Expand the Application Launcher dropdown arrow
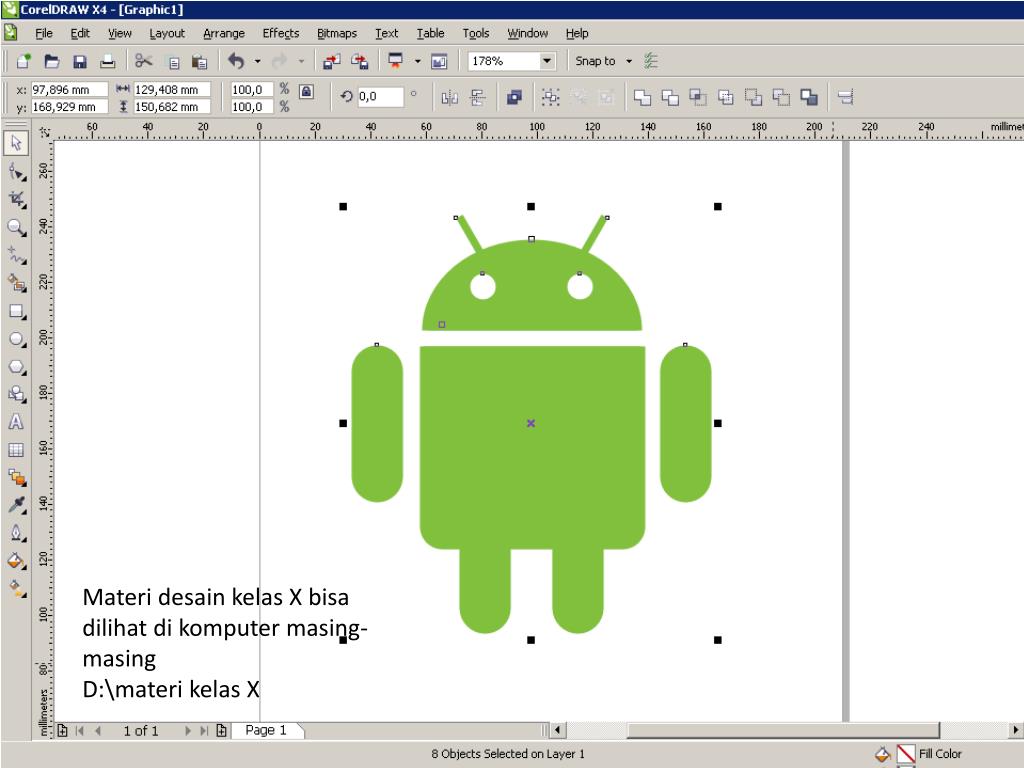The width and height of the screenshot is (1024, 768). (417, 61)
